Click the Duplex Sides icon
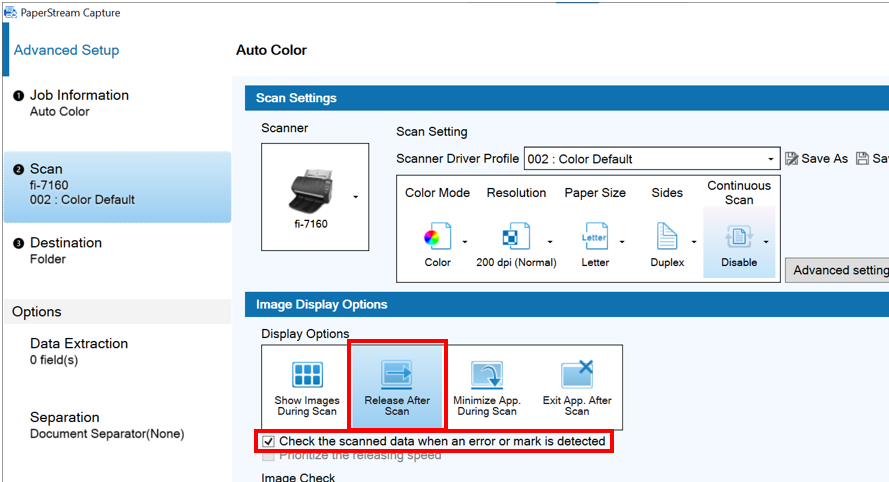Image resolution: width=889 pixels, height=482 pixels. [667, 236]
